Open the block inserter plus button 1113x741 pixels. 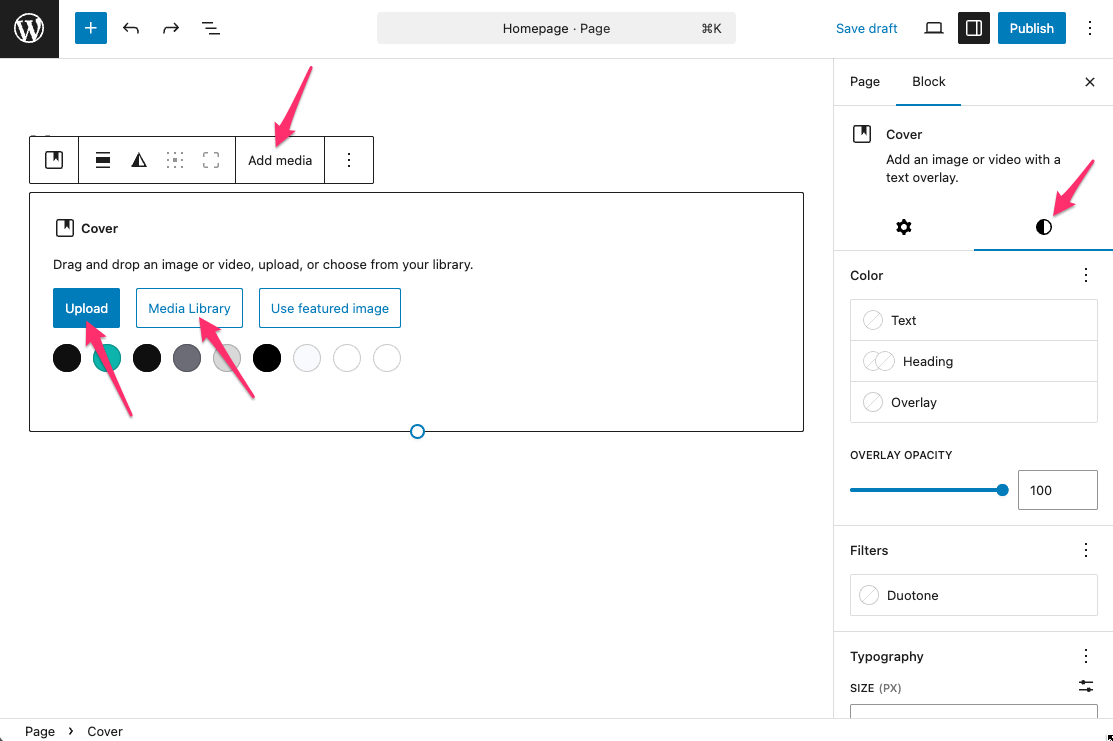[90, 28]
